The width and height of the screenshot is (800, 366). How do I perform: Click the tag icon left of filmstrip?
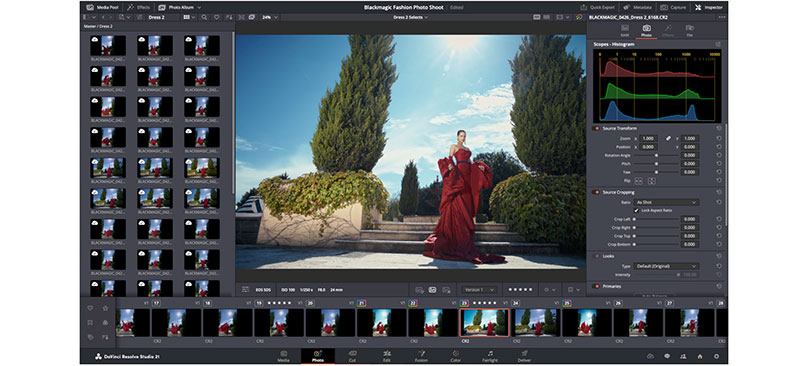90,337
